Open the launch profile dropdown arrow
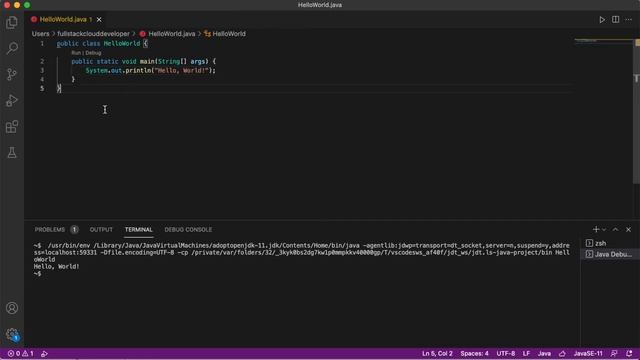Image resolution: width=640 pixels, height=360 pixels. 604,229
